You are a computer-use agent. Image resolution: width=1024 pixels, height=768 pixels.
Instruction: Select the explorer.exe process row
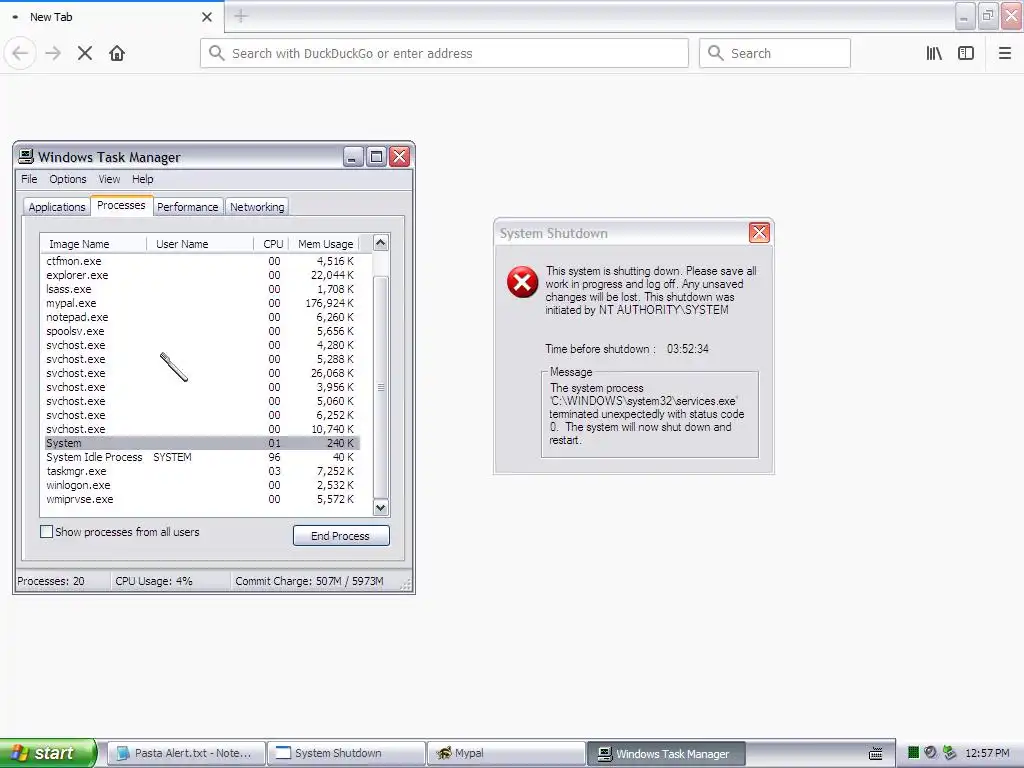click(202, 275)
